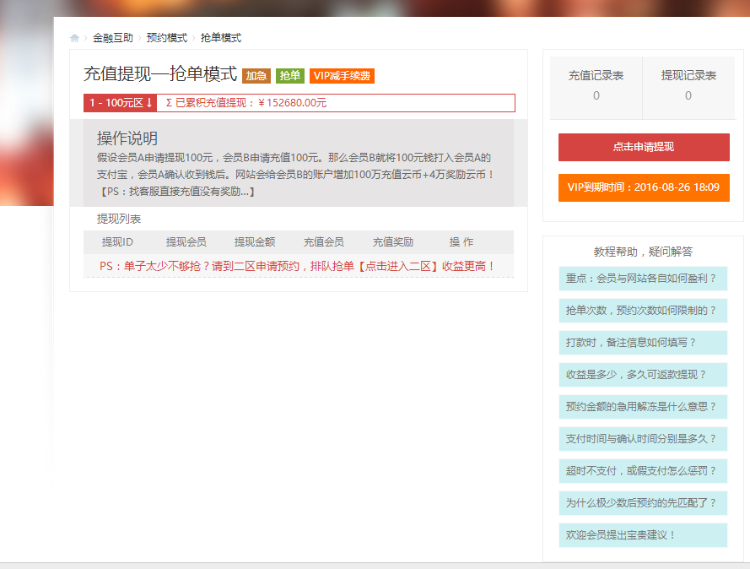
Task: Click the 教程帮助，疑问解答 heading
Action: point(643,252)
